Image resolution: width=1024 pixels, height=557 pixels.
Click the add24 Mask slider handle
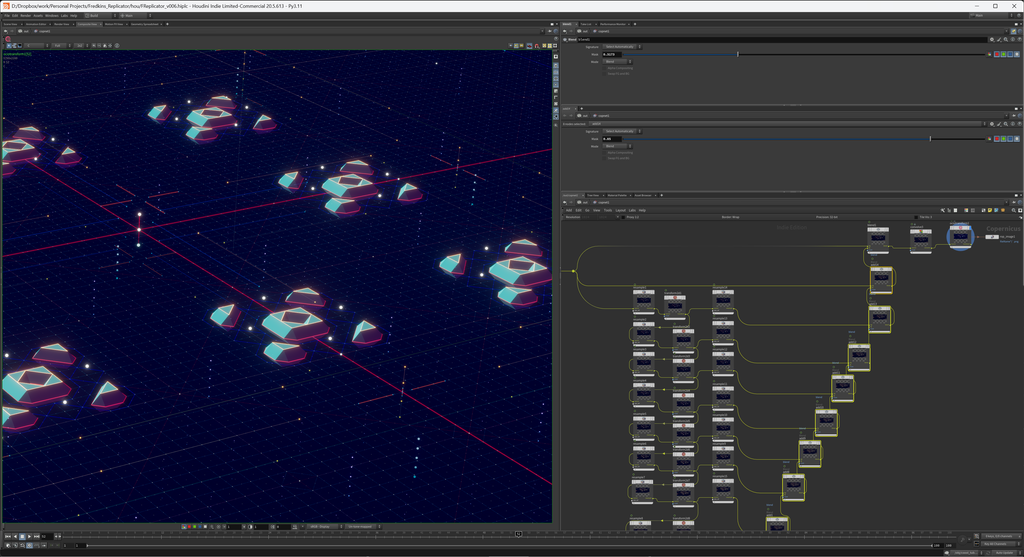(931, 139)
